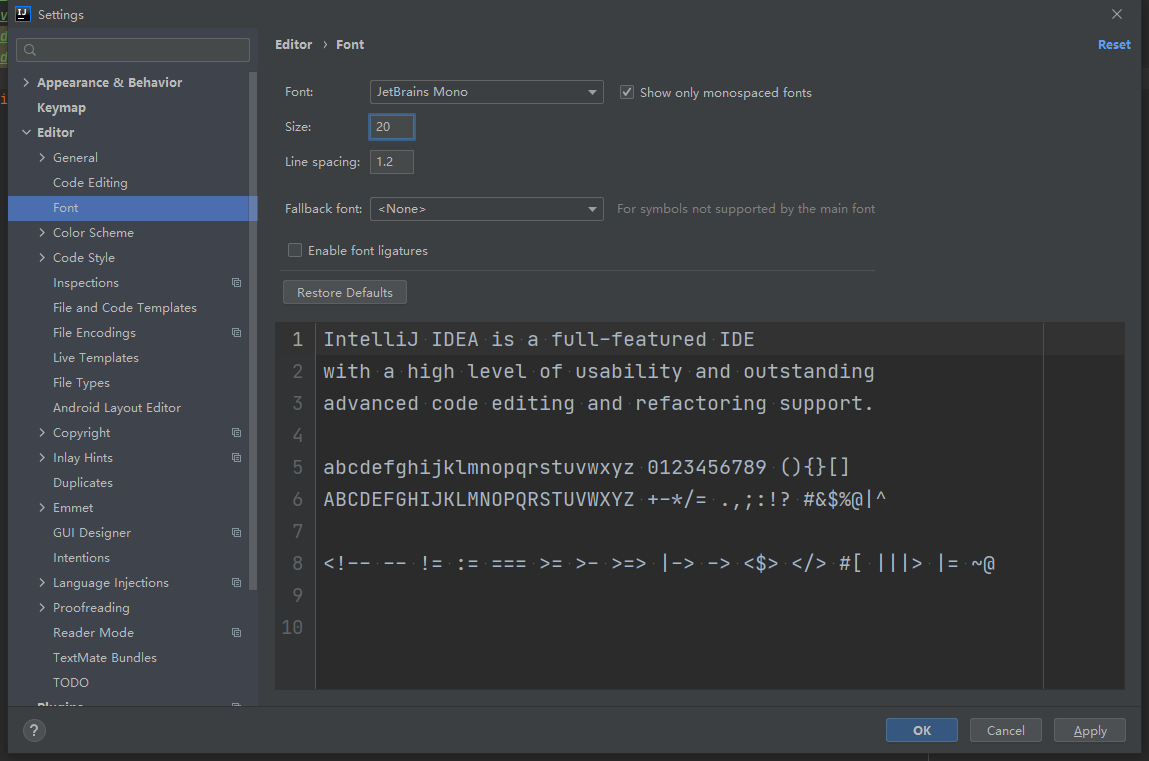The image size is (1149, 761).
Task: Open File Encodings settings page
Action: (x=95, y=333)
